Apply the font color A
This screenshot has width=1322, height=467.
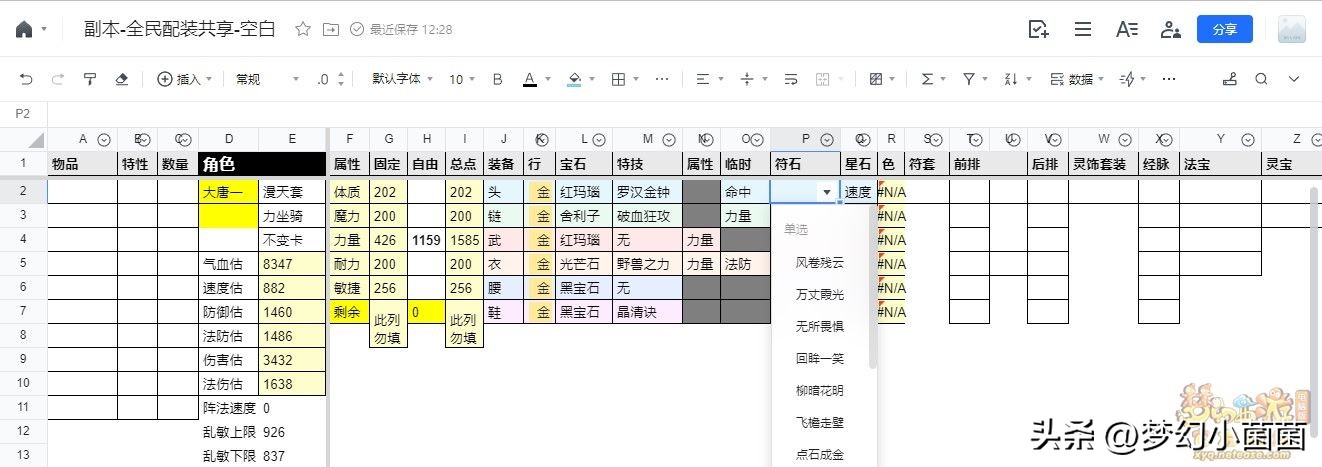point(530,79)
